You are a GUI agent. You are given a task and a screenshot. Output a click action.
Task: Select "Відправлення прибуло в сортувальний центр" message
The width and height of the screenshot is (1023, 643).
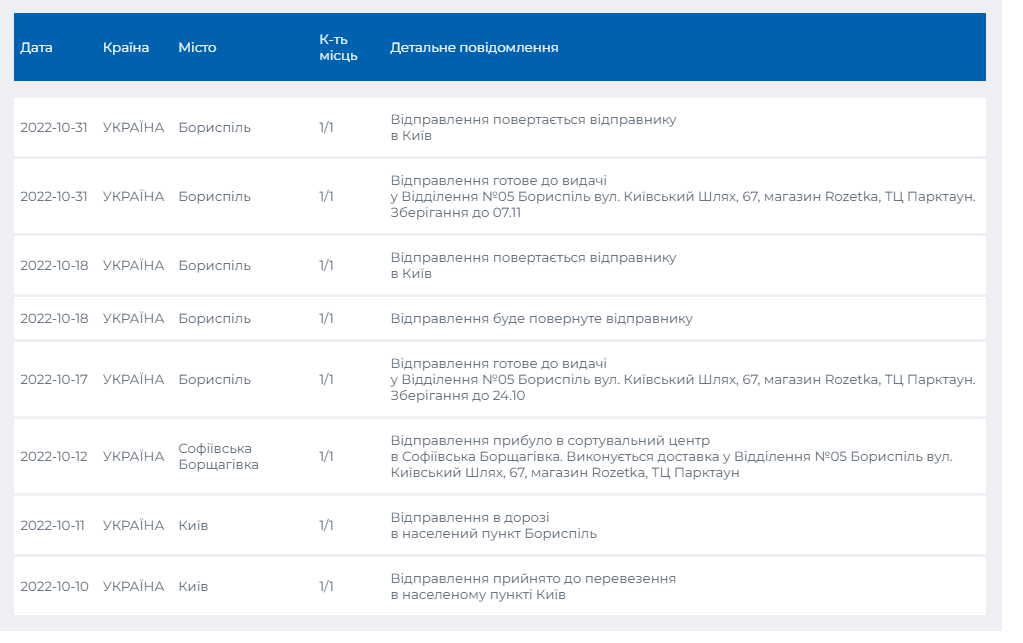550,441
